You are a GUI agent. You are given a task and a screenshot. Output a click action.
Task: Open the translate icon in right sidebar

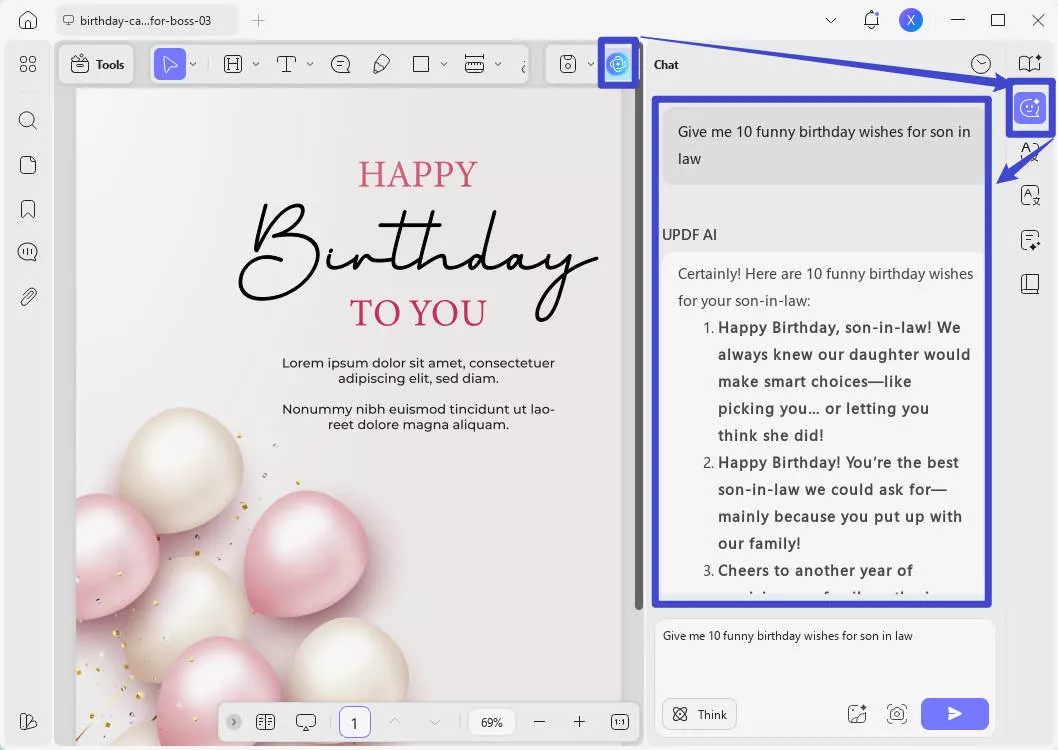(x=1030, y=196)
